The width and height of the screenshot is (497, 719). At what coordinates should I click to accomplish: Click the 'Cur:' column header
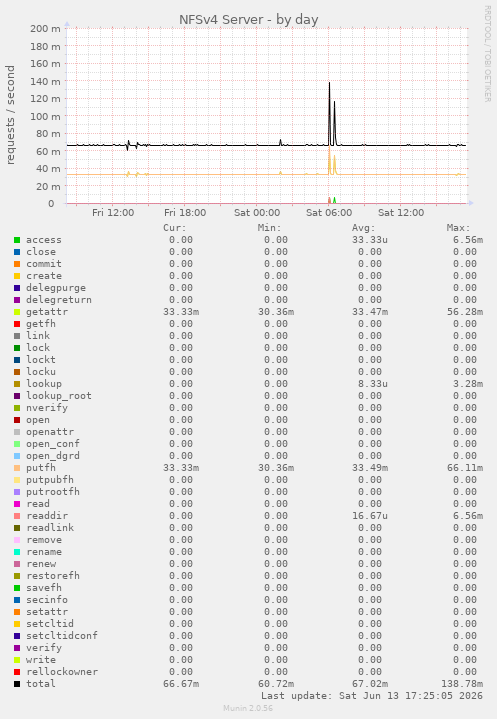tap(175, 228)
